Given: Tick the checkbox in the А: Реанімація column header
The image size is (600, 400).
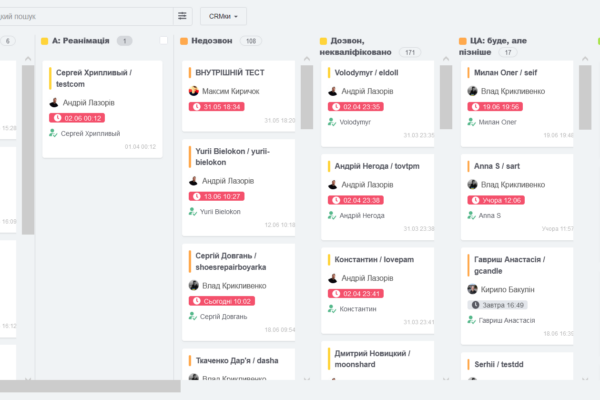Looking at the screenshot, I should tap(164, 41).
